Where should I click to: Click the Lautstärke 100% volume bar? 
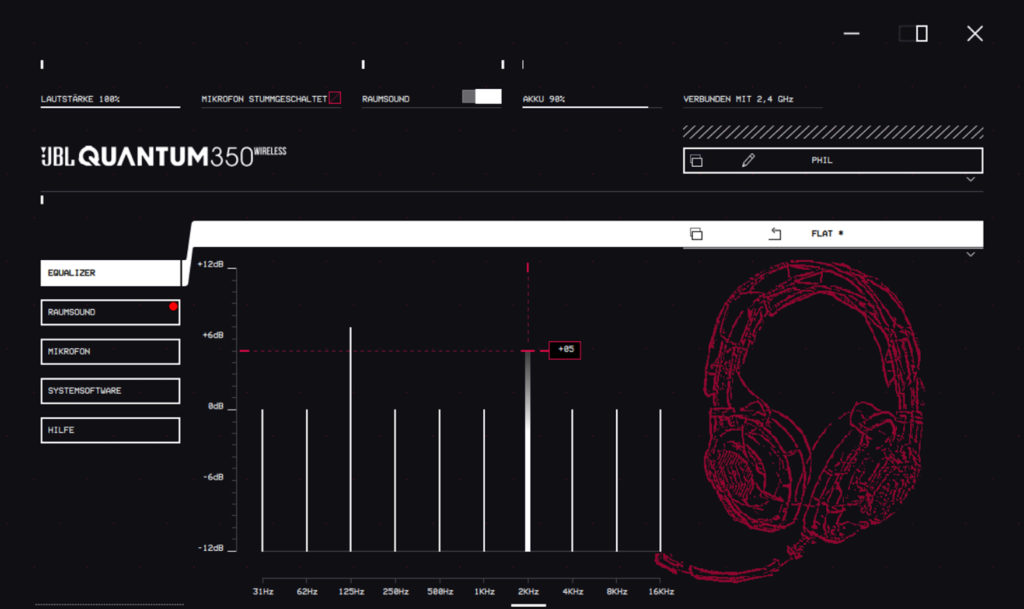(x=110, y=100)
